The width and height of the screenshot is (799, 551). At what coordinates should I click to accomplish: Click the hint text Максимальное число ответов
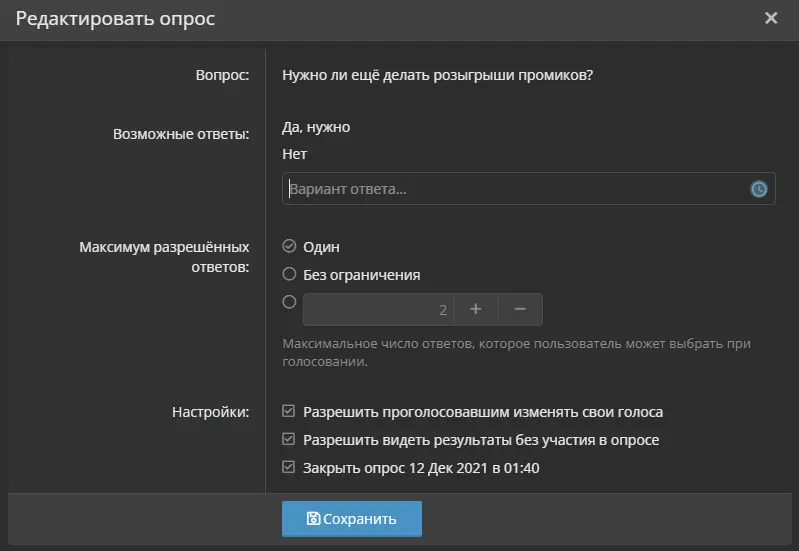click(516, 352)
